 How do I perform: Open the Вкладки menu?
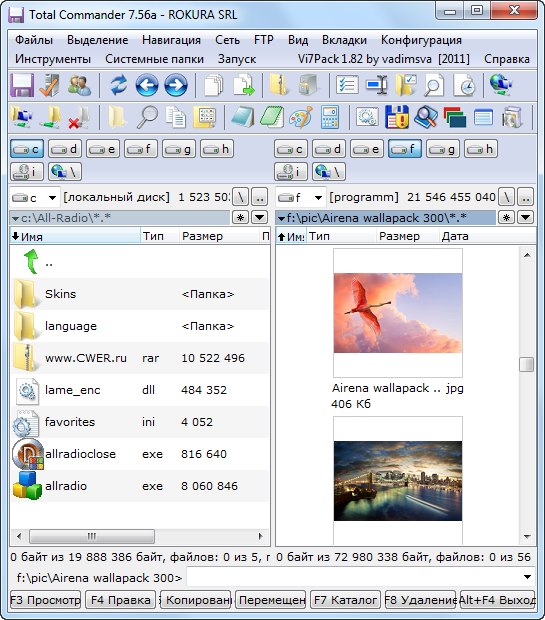click(344, 40)
